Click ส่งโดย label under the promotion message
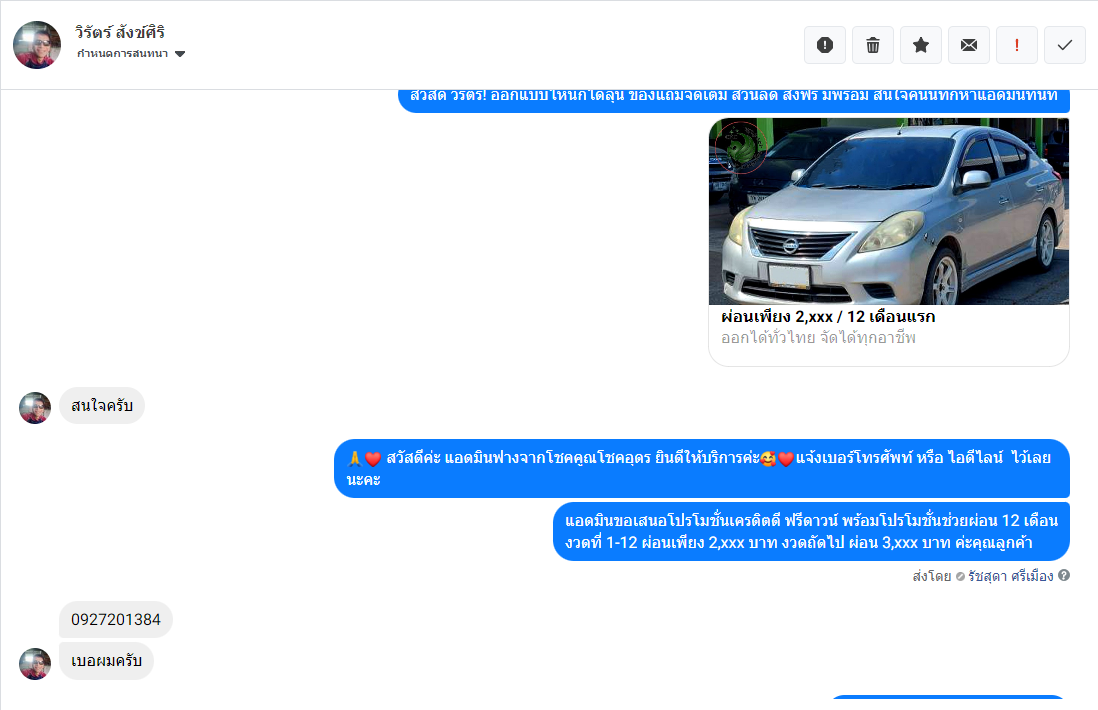 [x=931, y=576]
